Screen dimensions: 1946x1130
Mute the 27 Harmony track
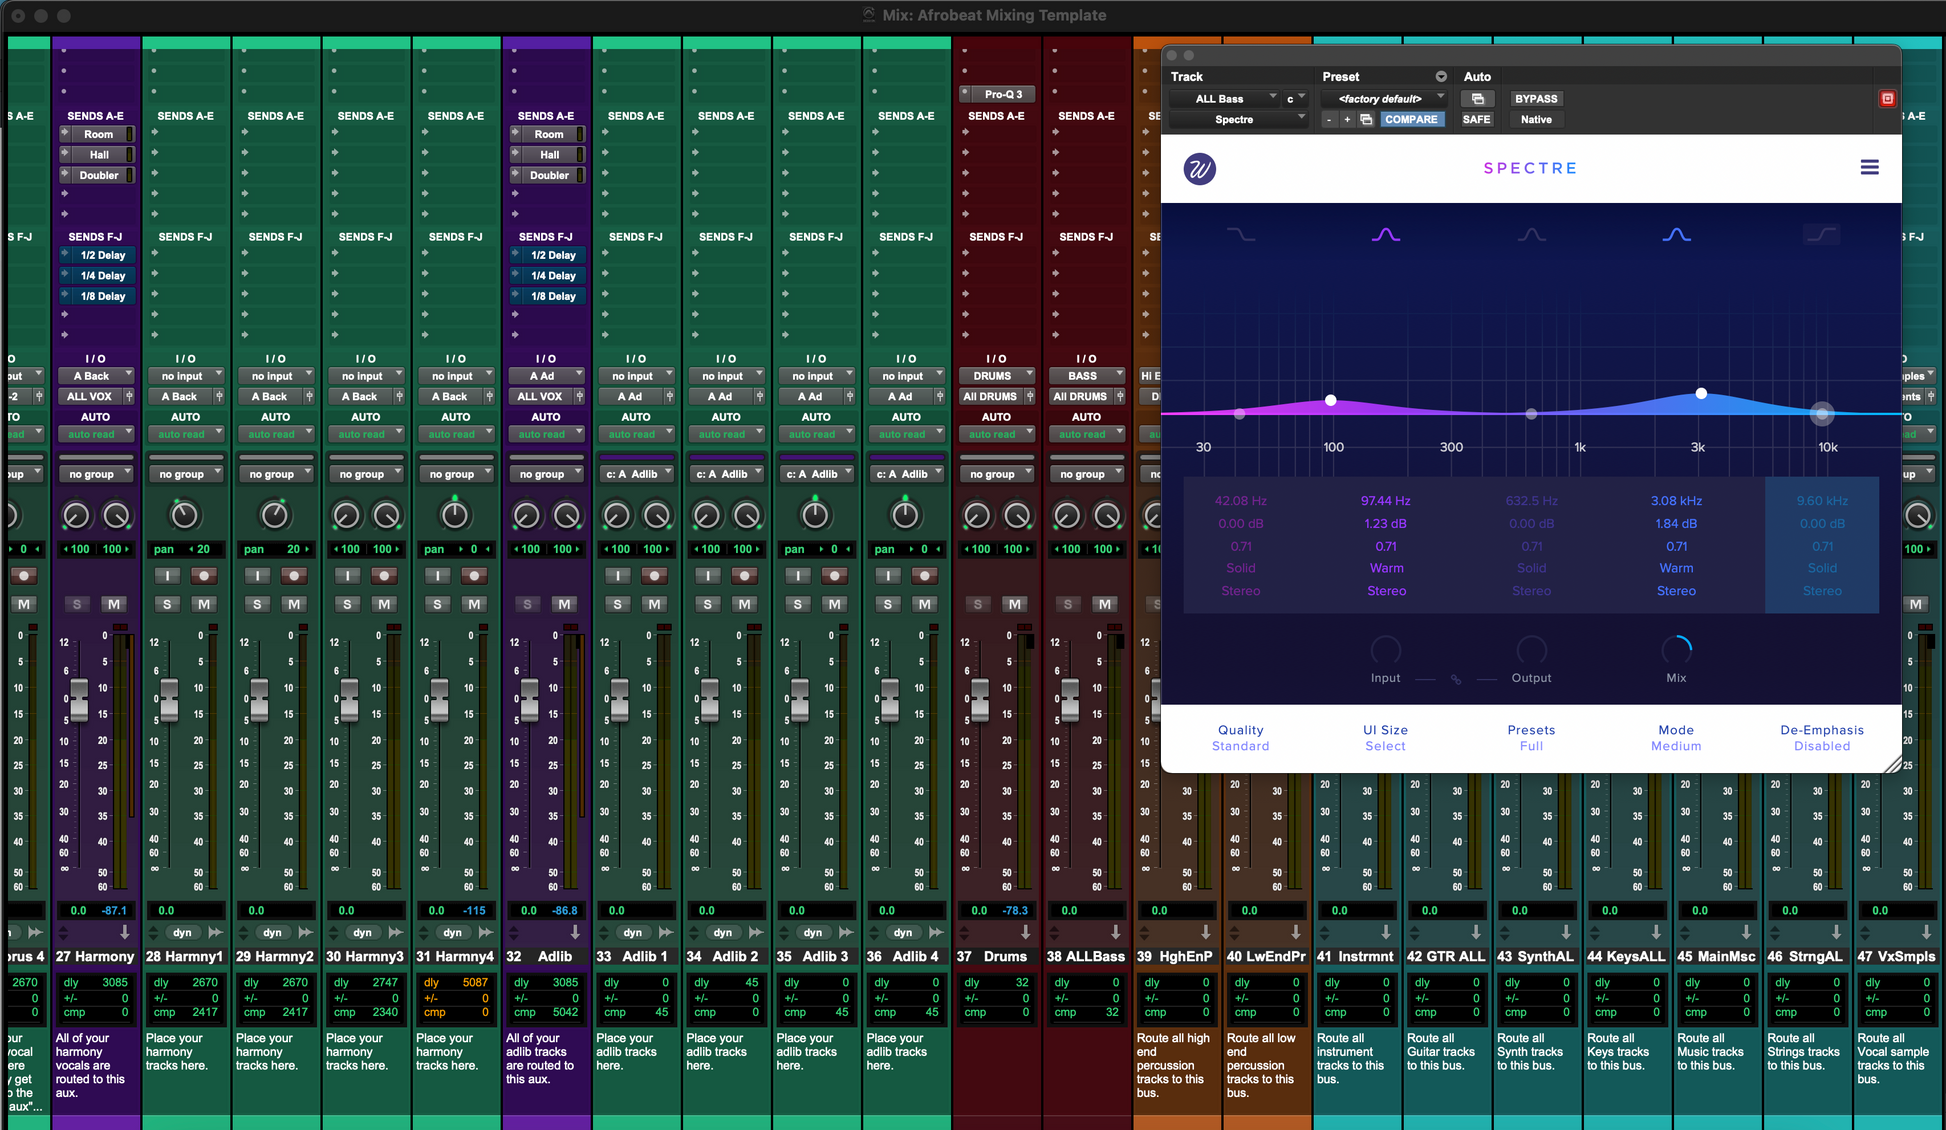point(114,604)
